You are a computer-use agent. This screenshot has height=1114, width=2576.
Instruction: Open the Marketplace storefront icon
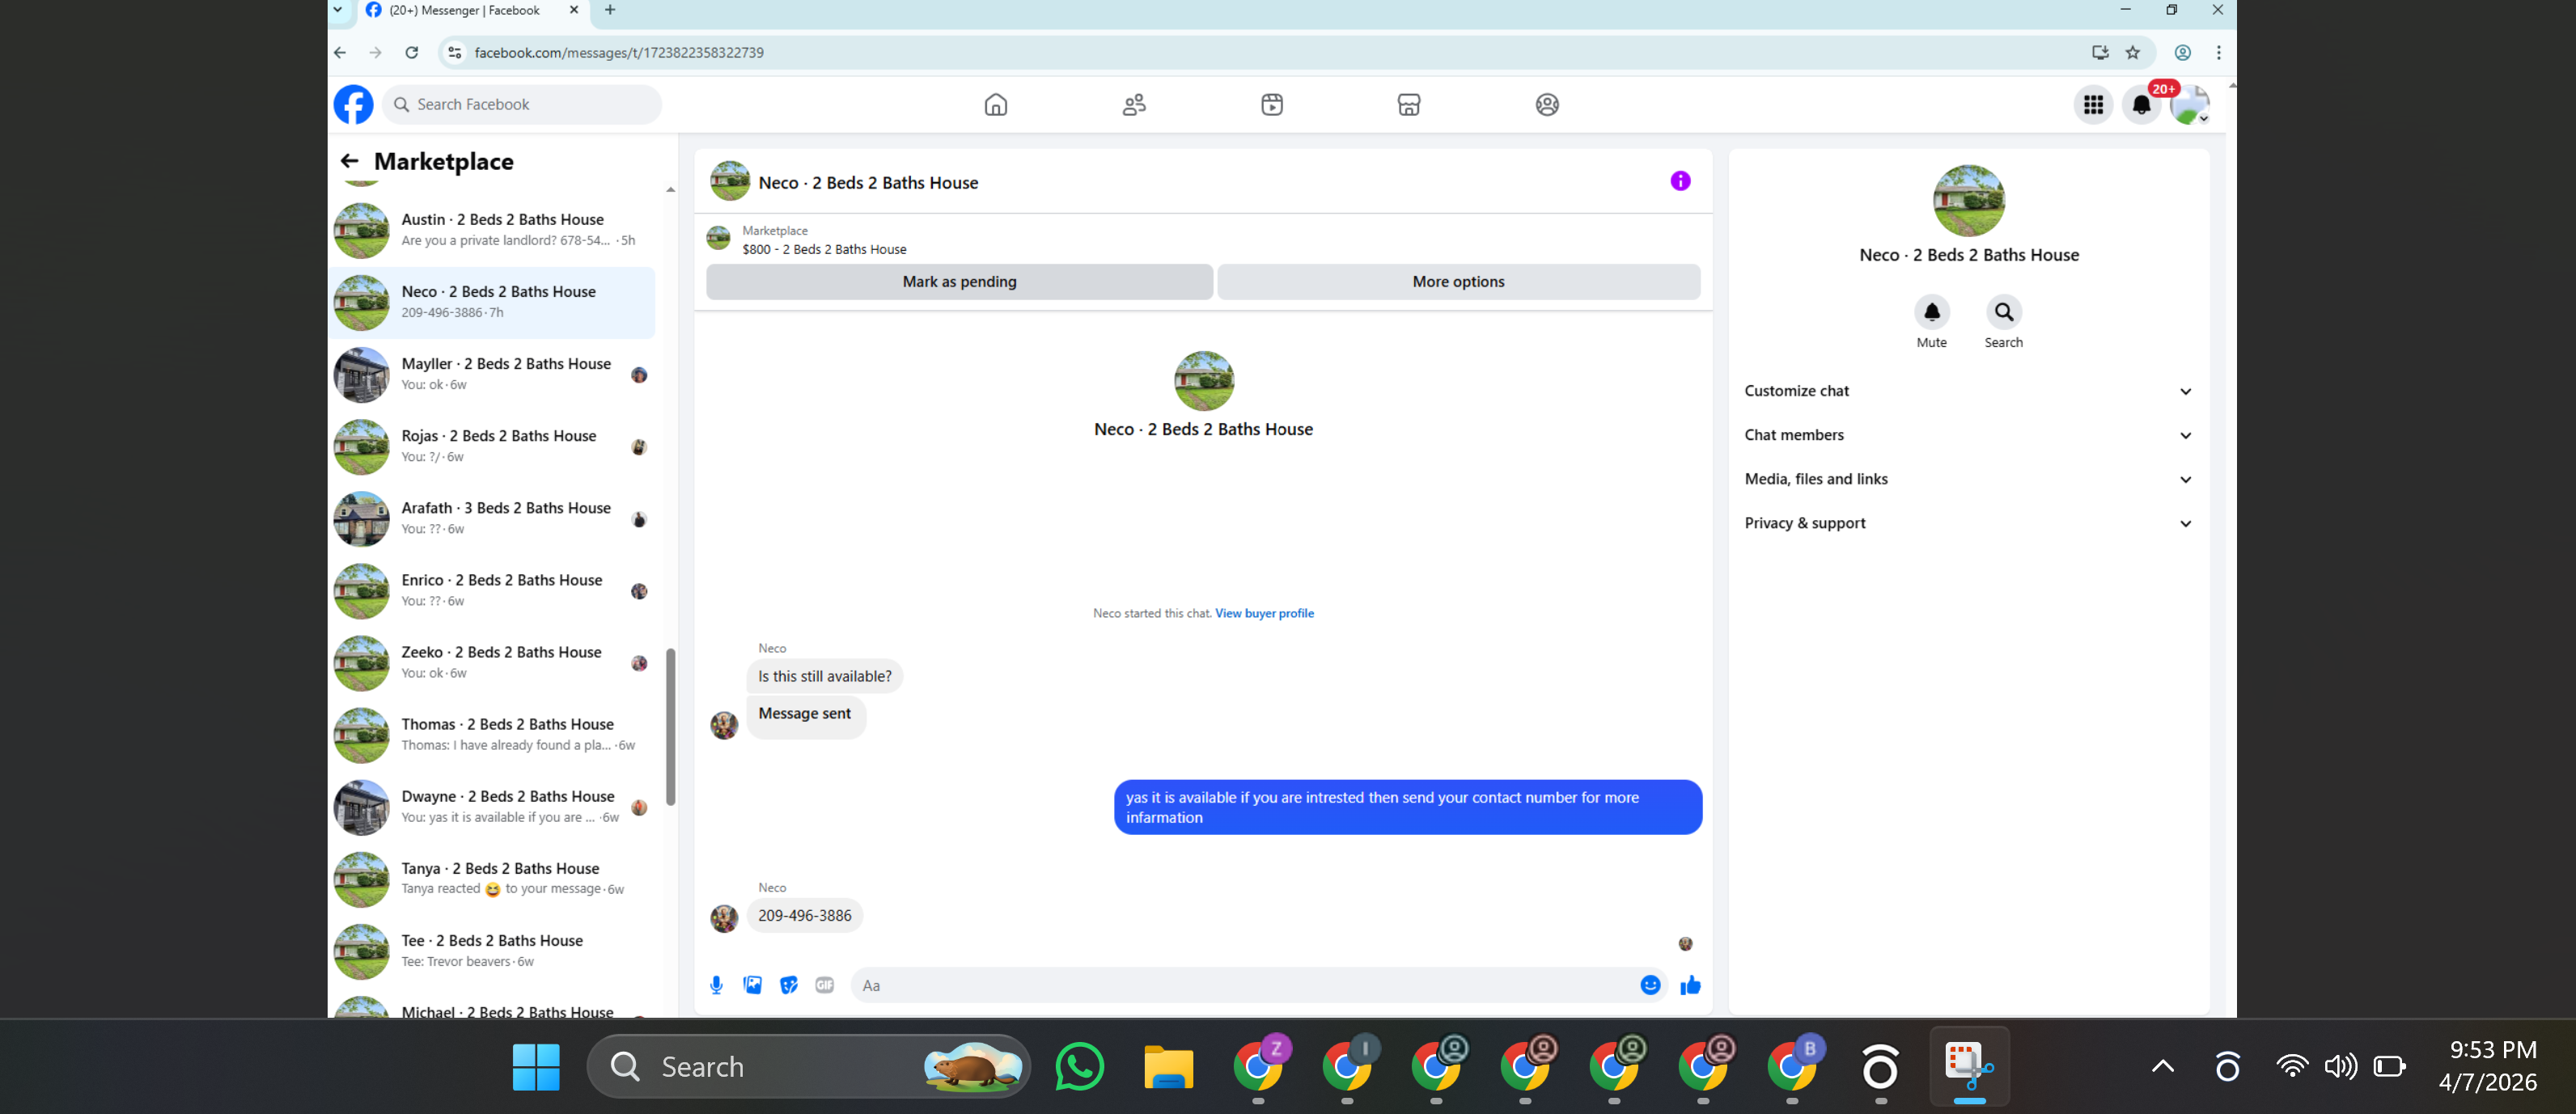coord(1409,104)
